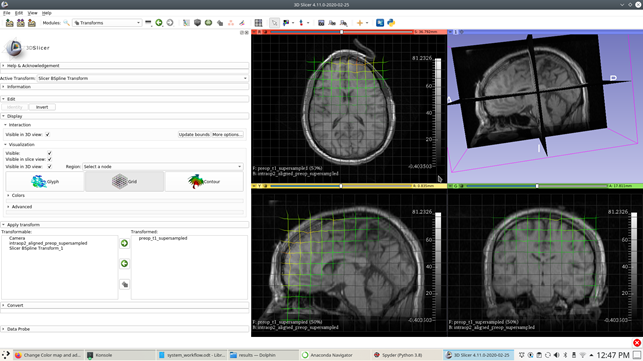
Task: Open the Transforms module green shortcut icon
Action: pyautogui.click(x=208, y=23)
